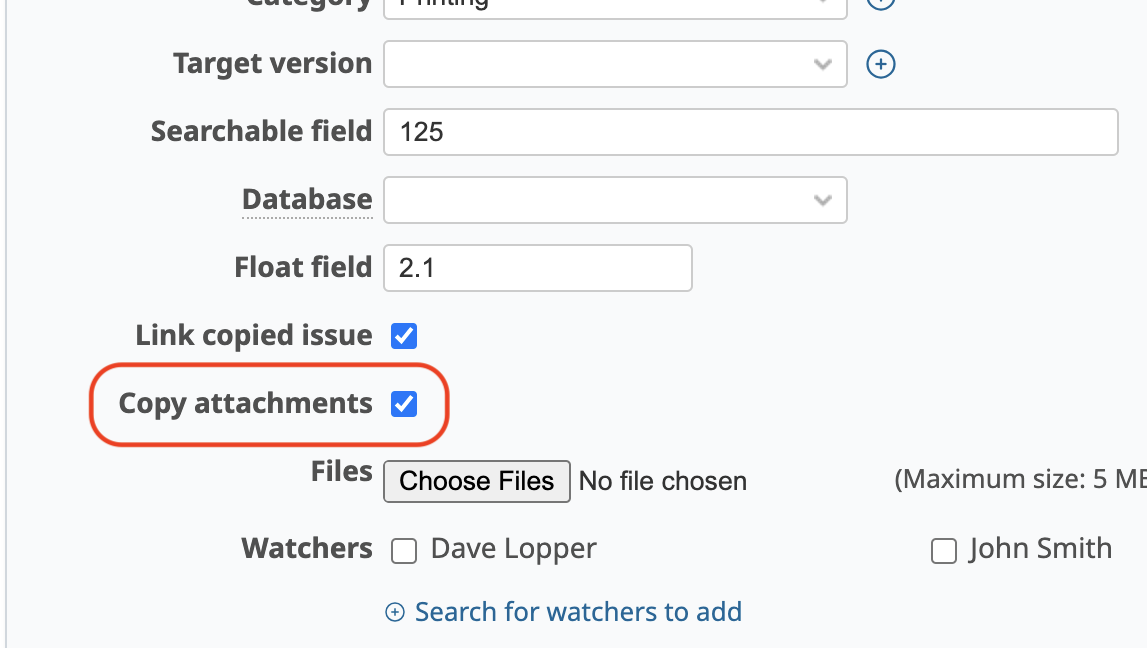Click the add icon next to Category dropdown
The height and width of the screenshot is (648, 1147).
coord(880,3)
